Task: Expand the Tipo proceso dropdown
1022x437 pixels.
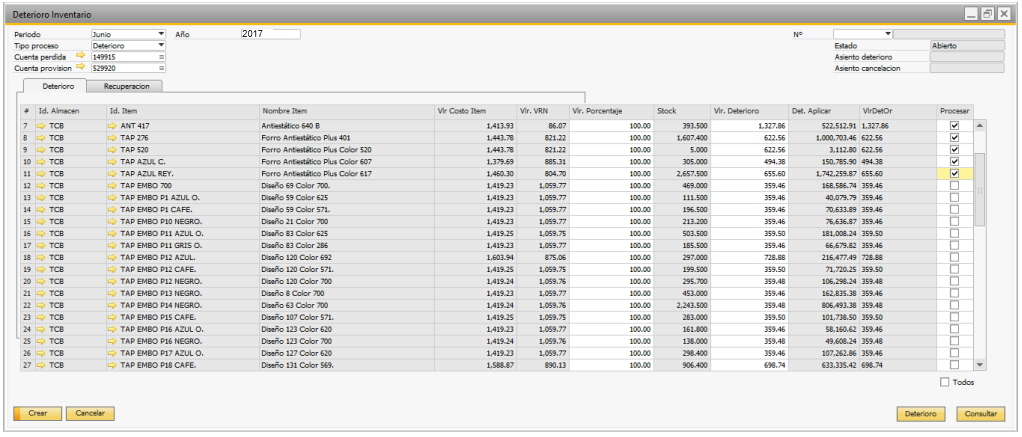Action: (x=160, y=46)
